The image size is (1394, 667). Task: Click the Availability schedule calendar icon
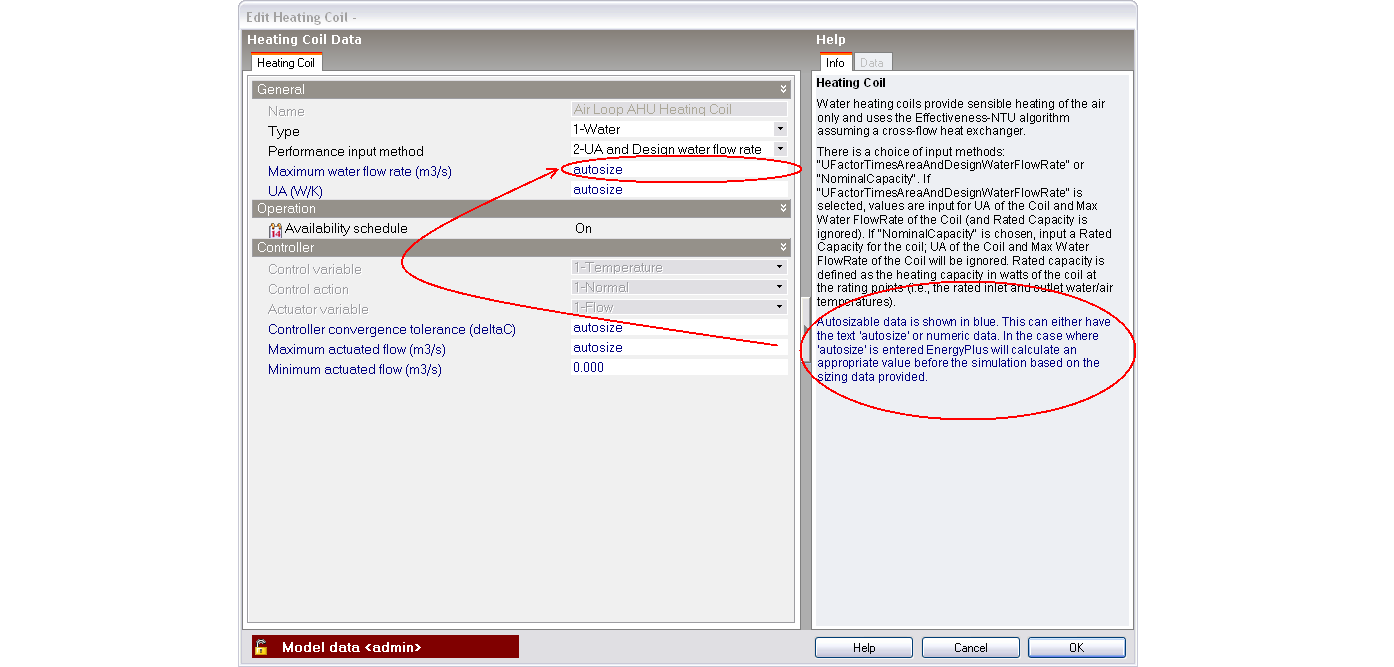pos(276,229)
